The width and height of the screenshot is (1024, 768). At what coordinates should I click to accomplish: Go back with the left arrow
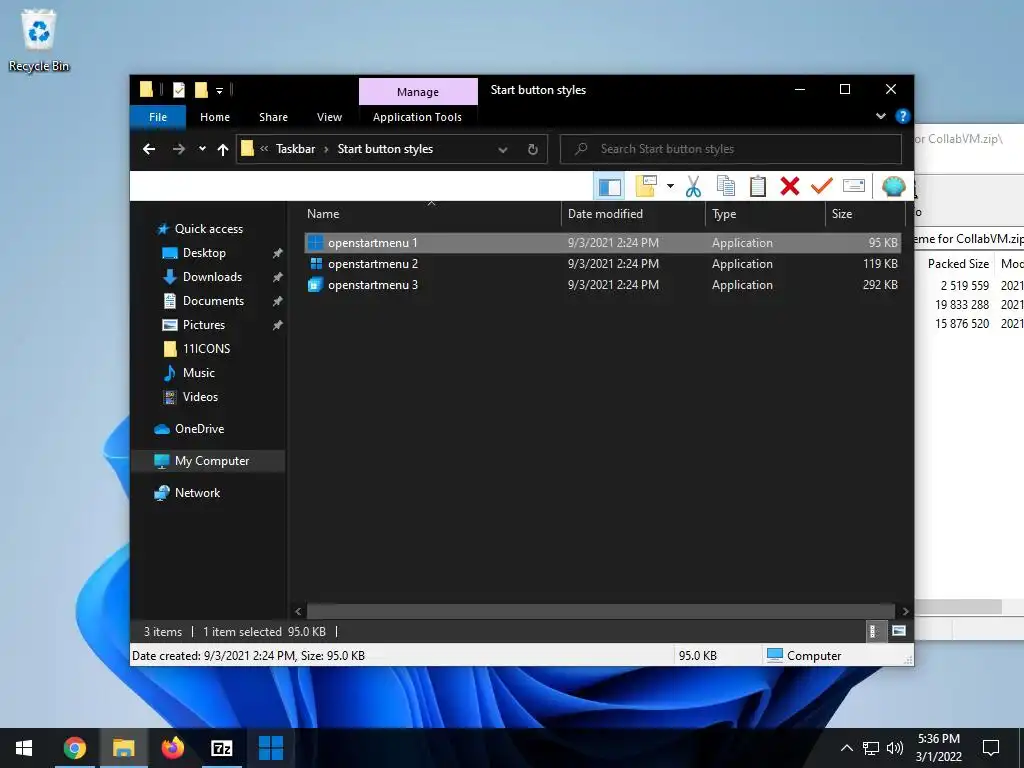pos(149,149)
